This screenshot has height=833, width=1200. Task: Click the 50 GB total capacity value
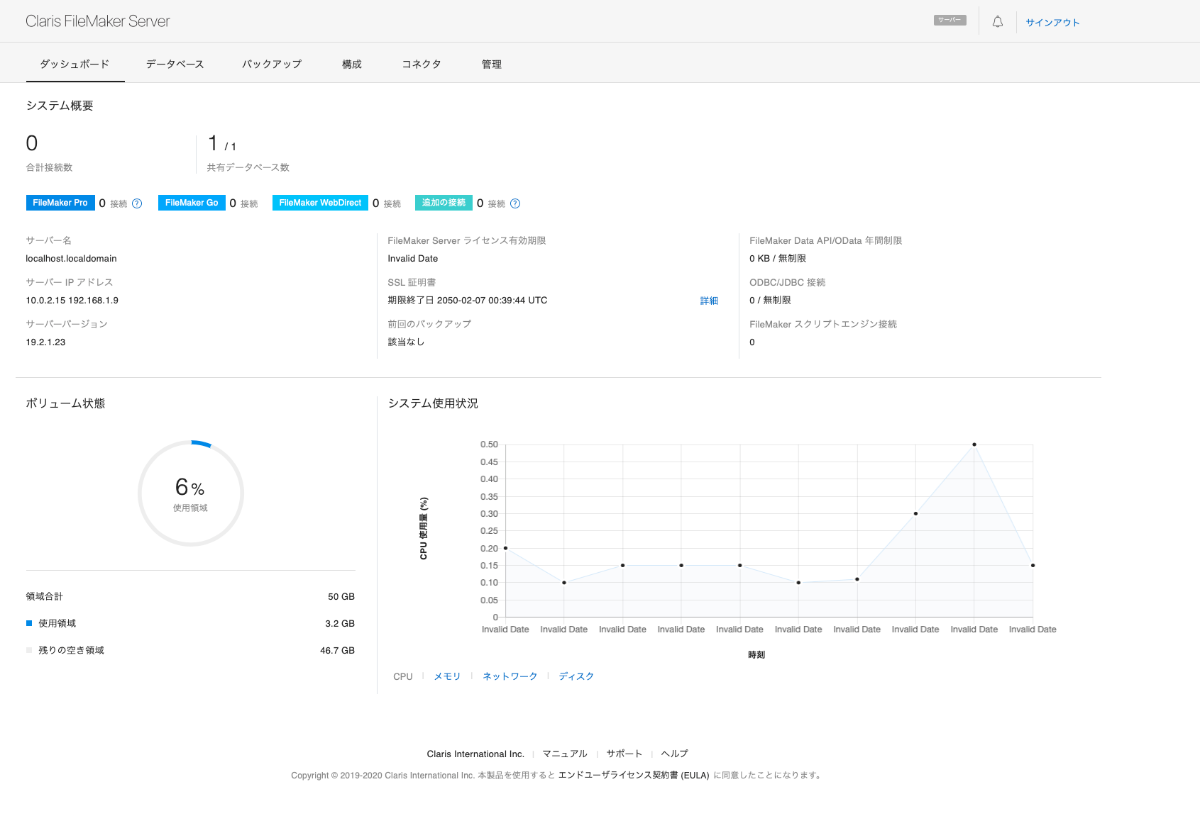pos(341,597)
